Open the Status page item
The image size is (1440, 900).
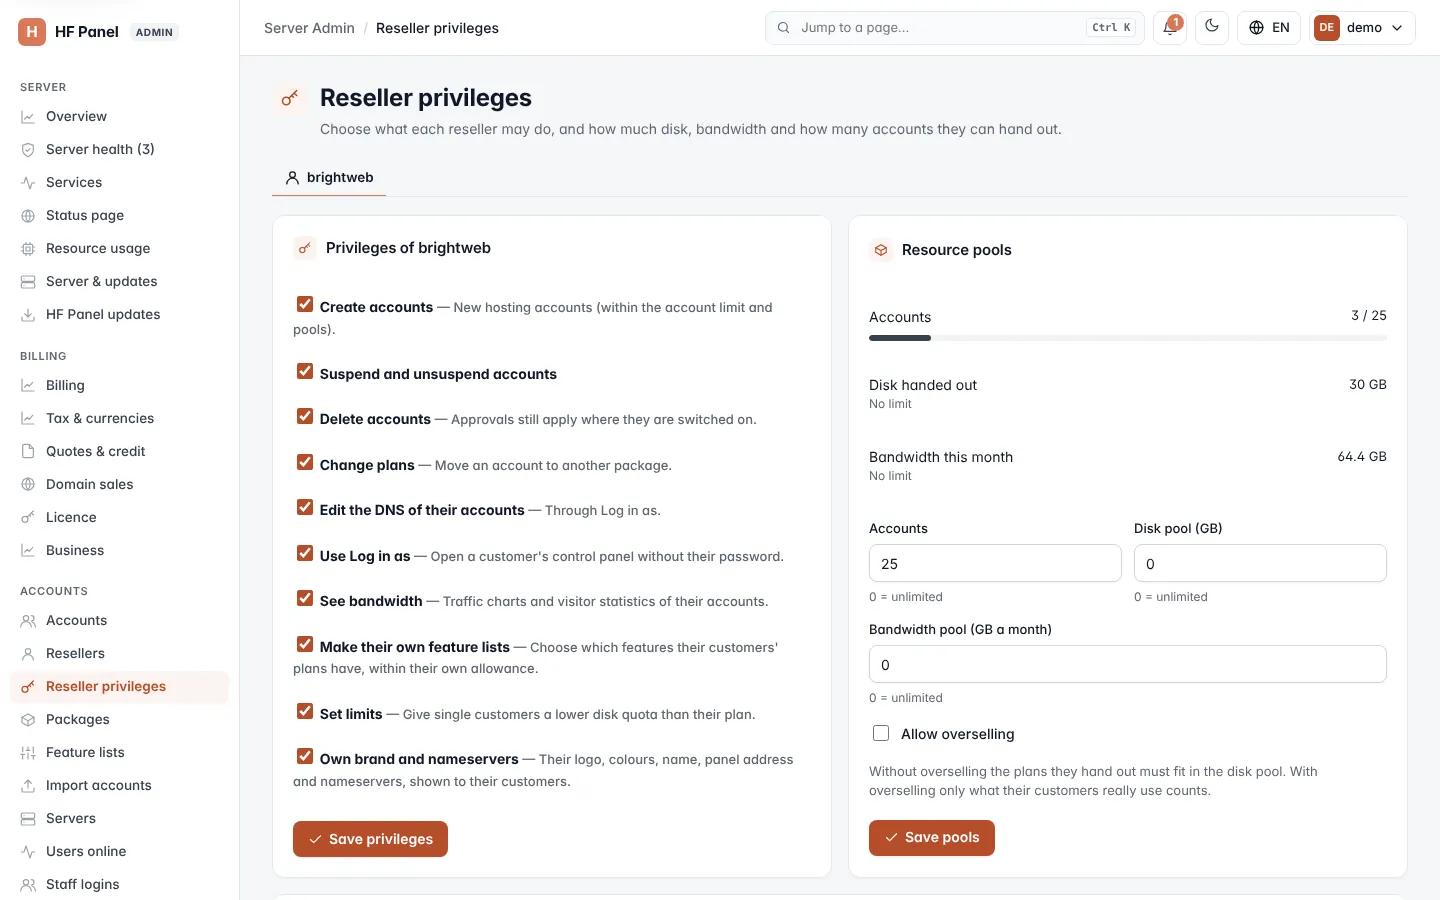coord(119,215)
